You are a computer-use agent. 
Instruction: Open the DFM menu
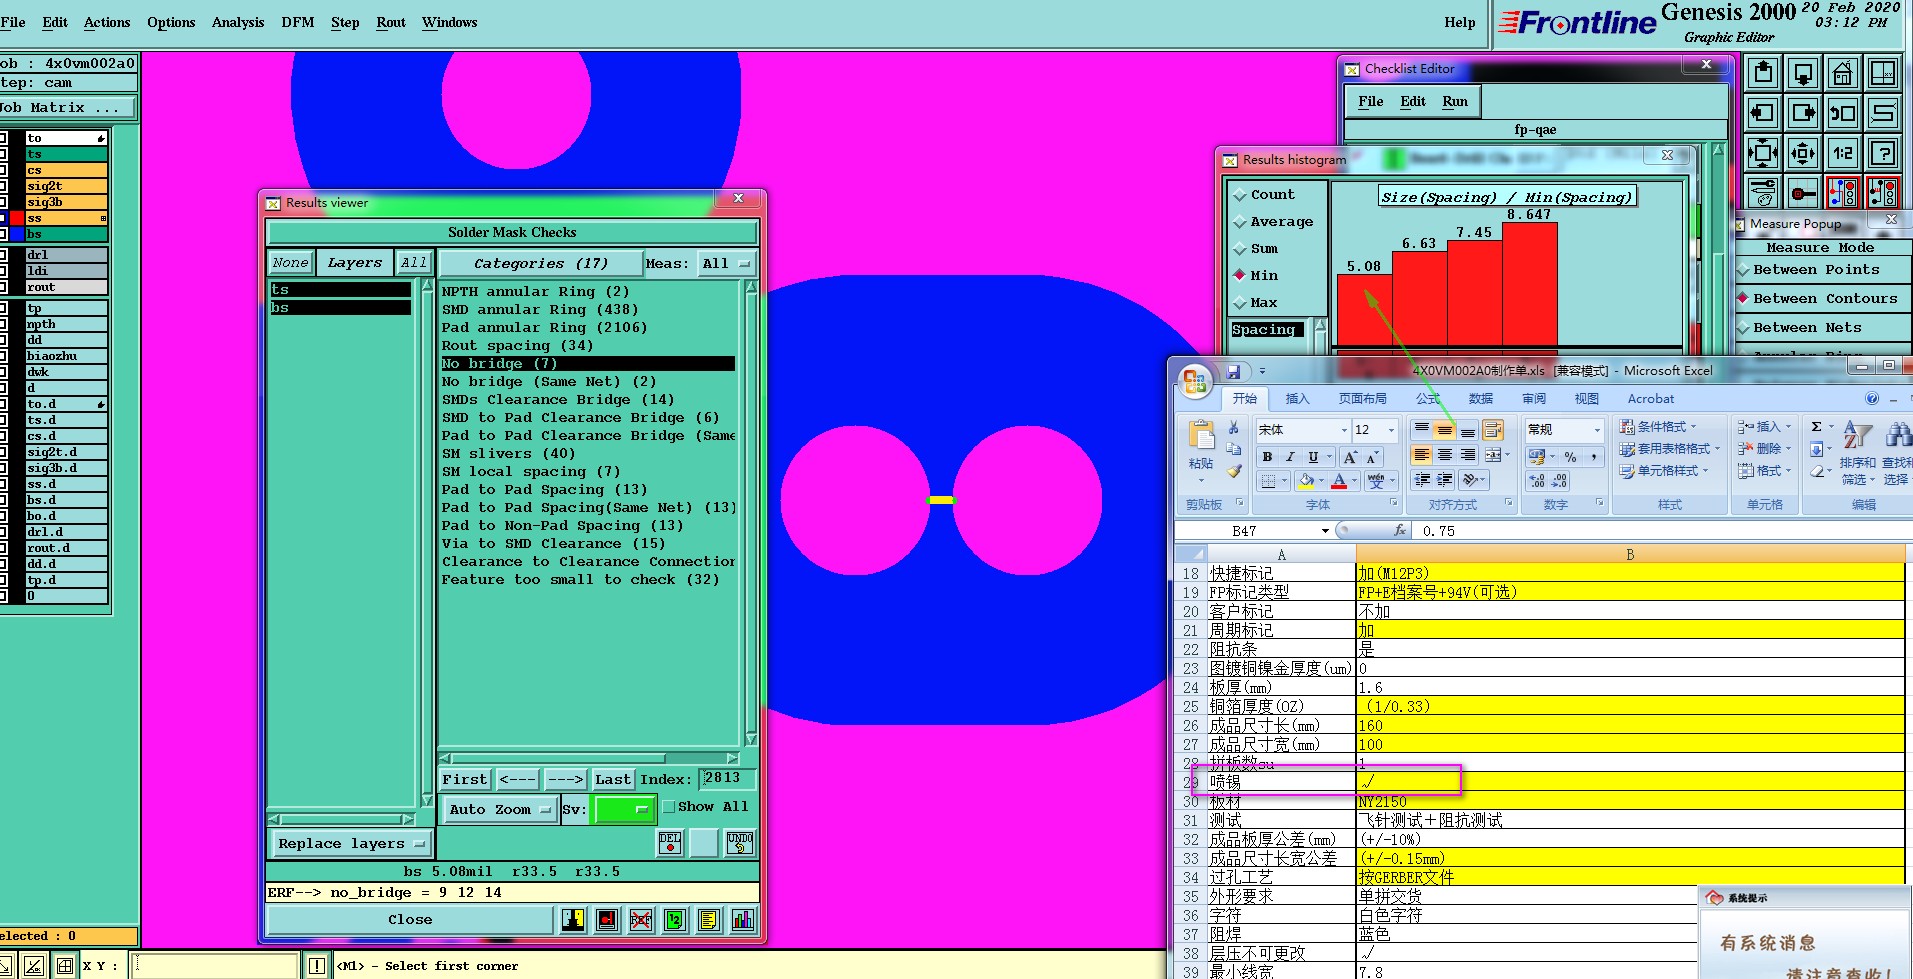point(297,22)
